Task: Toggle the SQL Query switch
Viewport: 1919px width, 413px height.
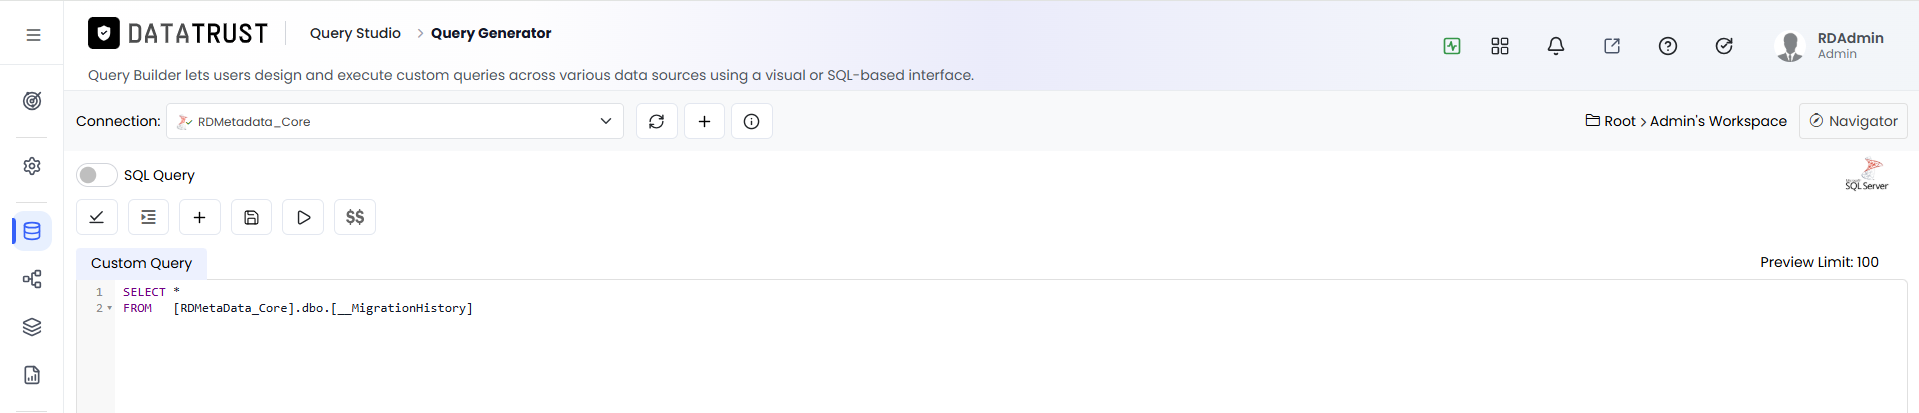Action: (97, 175)
